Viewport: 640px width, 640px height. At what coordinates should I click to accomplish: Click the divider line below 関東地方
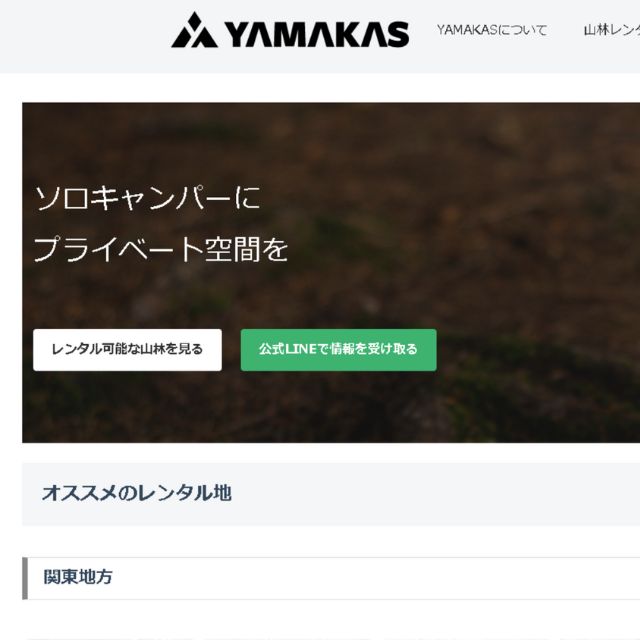click(x=331, y=600)
